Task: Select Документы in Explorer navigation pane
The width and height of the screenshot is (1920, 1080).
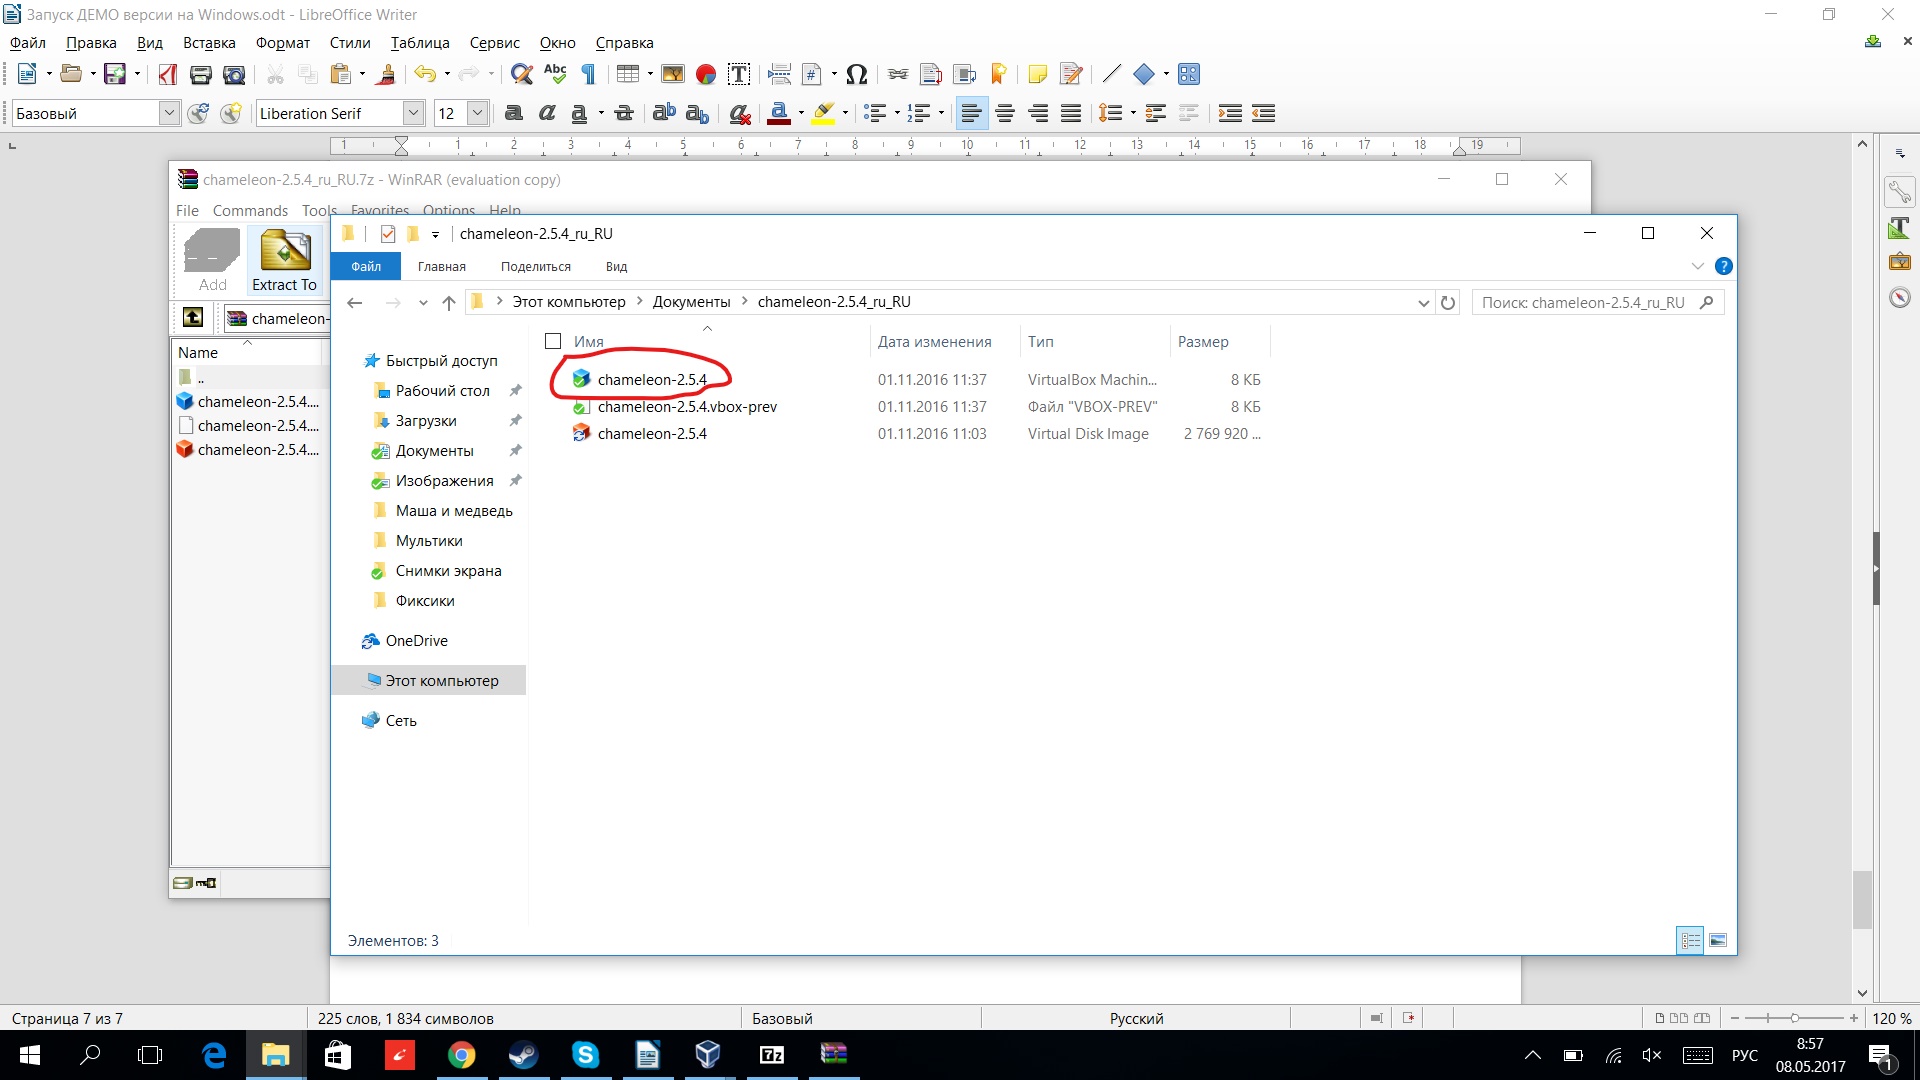Action: (434, 451)
